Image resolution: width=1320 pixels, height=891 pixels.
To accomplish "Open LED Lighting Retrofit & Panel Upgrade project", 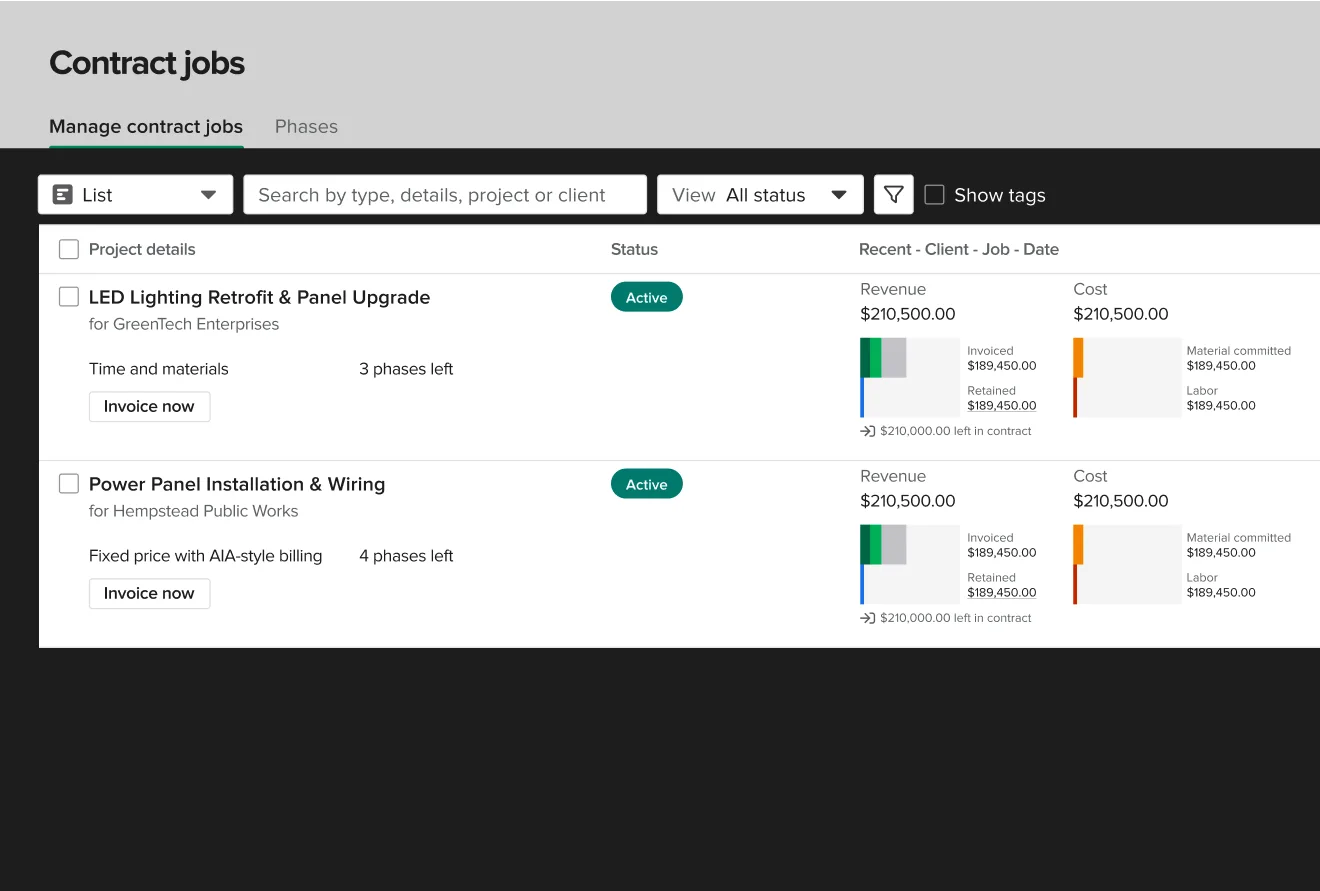I will point(259,297).
